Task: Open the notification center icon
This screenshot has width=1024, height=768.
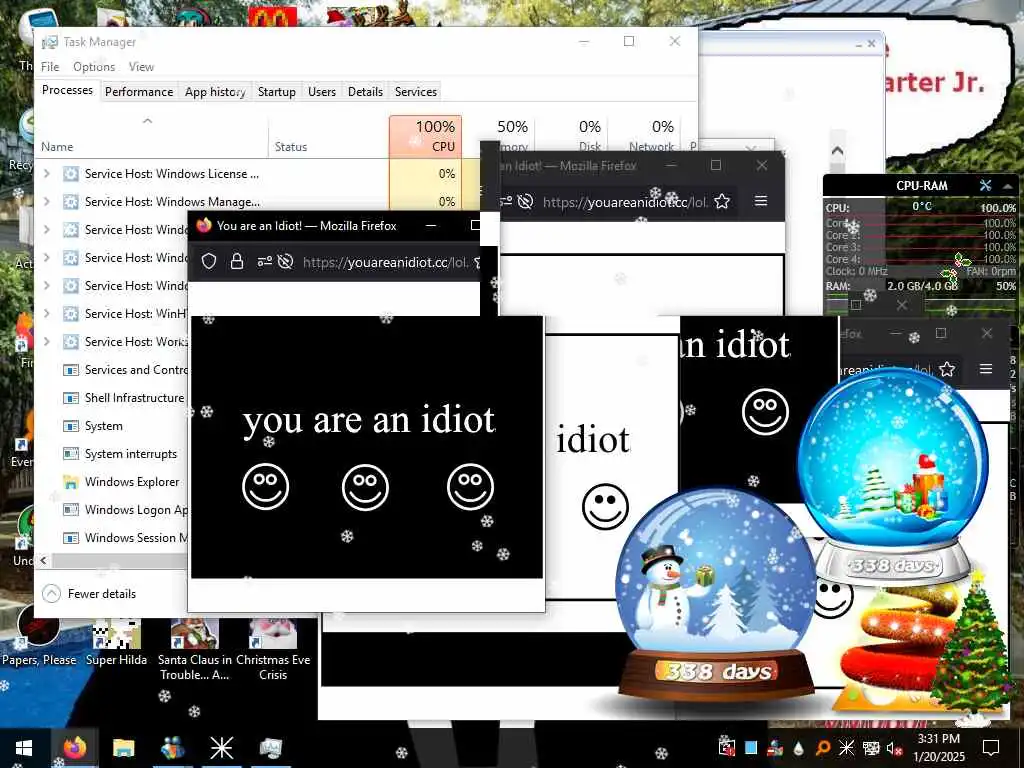Action: click(x=991, y=748)
